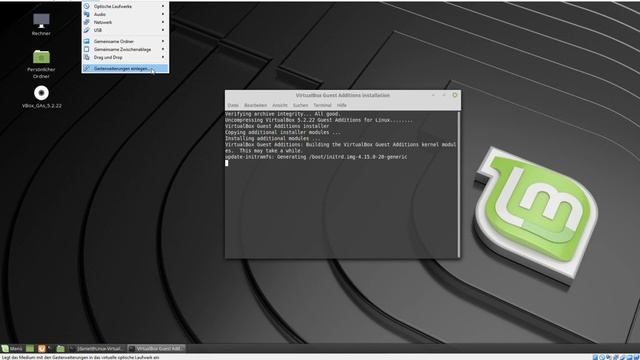Click the optical drive status bar indicator
The image size is (640, 360).
tap(602, 357)
